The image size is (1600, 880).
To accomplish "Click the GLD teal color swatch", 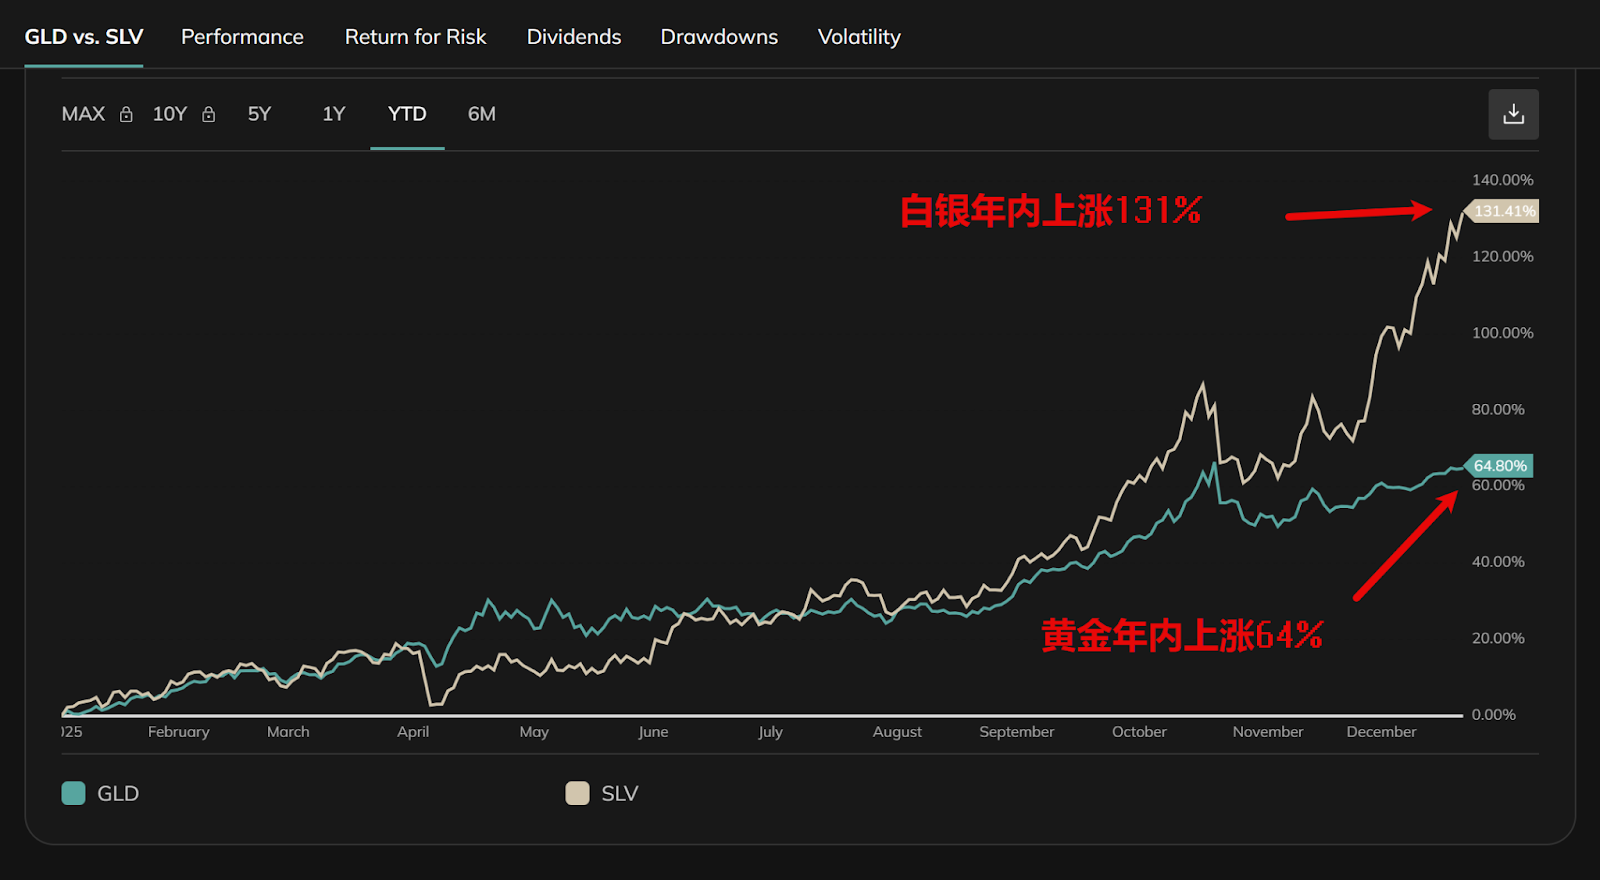I will [x=74, y=793].
